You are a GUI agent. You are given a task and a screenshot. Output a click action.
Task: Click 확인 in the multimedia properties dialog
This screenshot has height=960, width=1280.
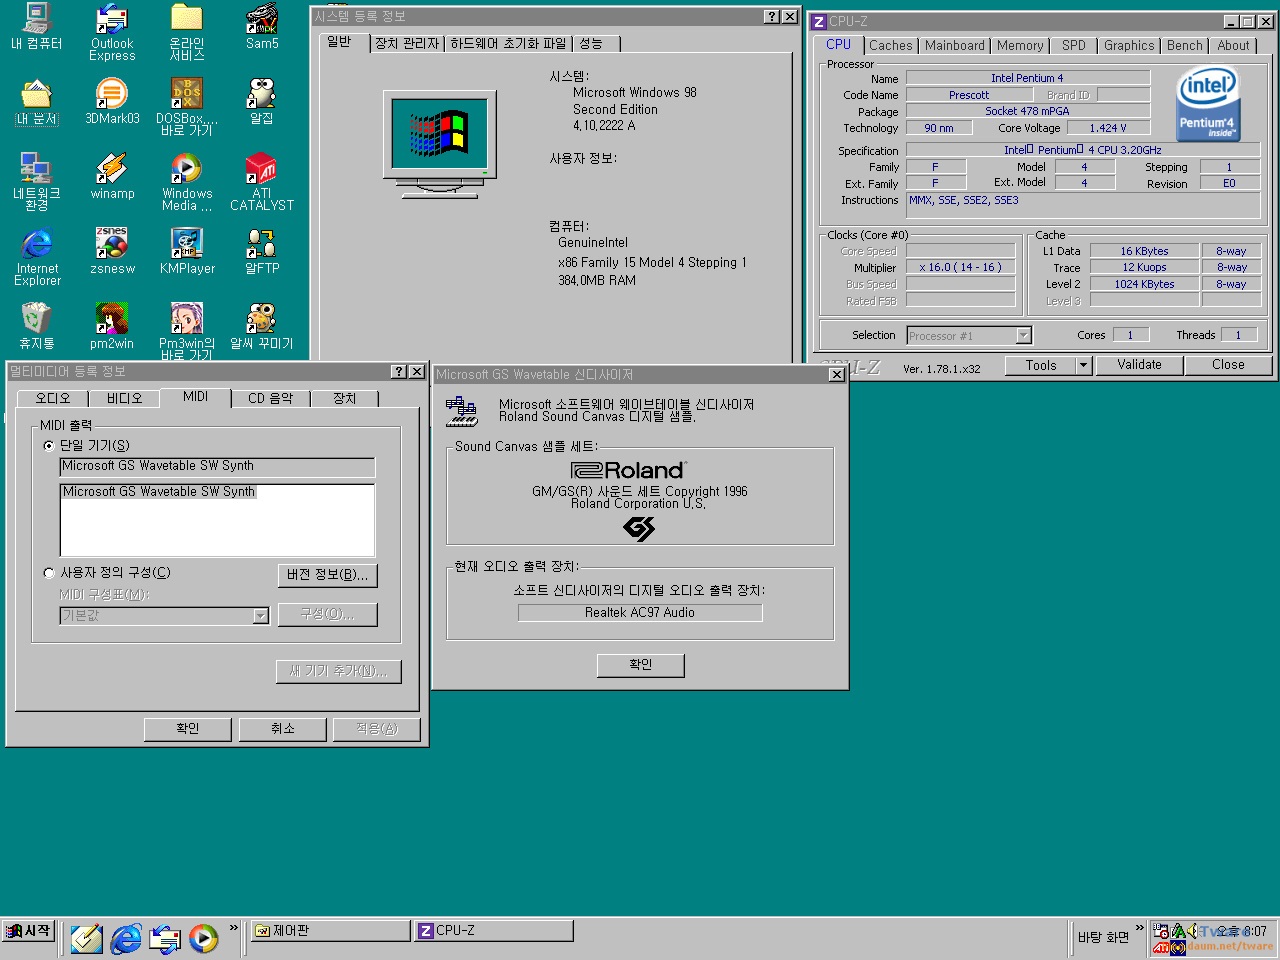(x=188, y=729)
